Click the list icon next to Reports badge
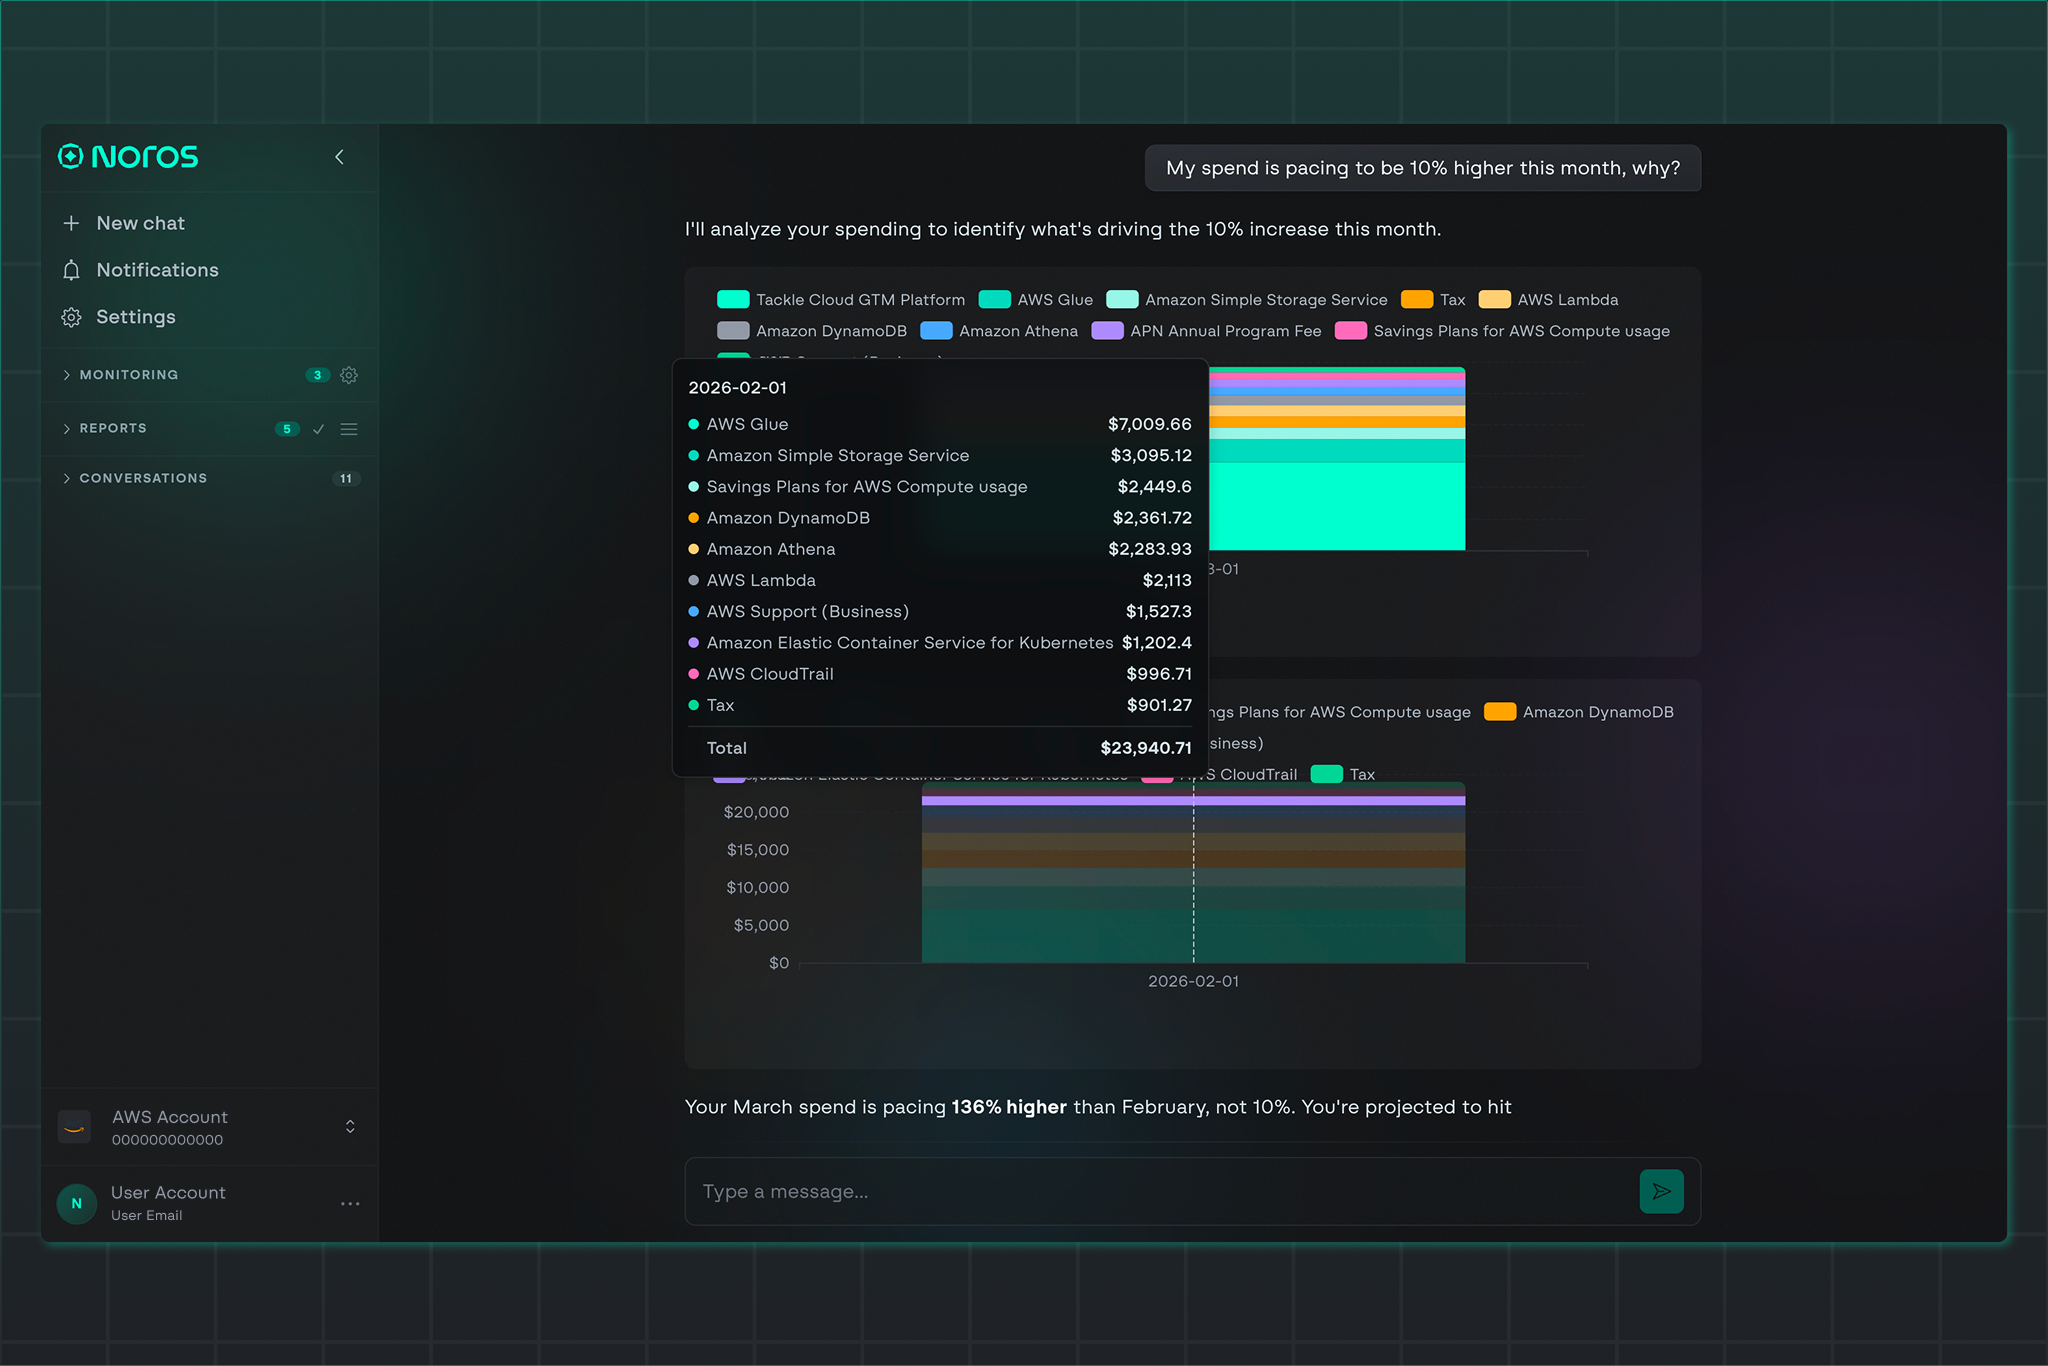The image size is (2048, 1366). click(349, 429)
